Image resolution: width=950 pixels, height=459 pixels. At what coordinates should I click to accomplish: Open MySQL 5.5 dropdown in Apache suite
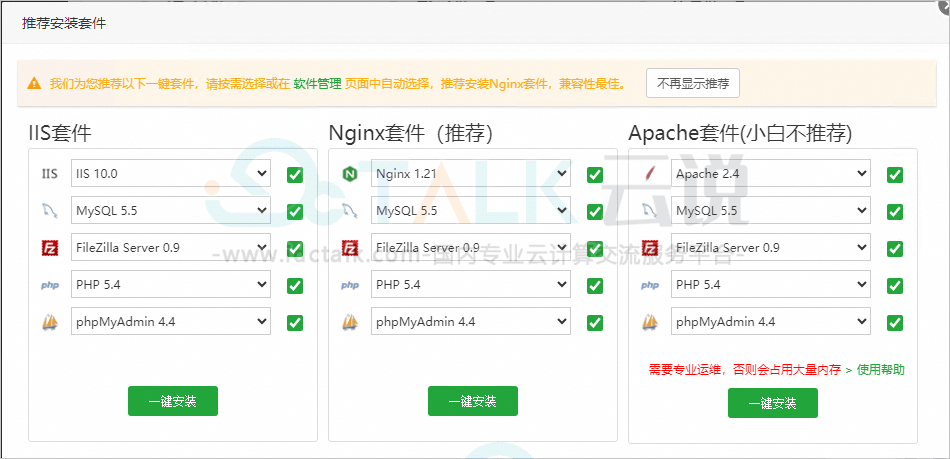[x=771, y=210]
